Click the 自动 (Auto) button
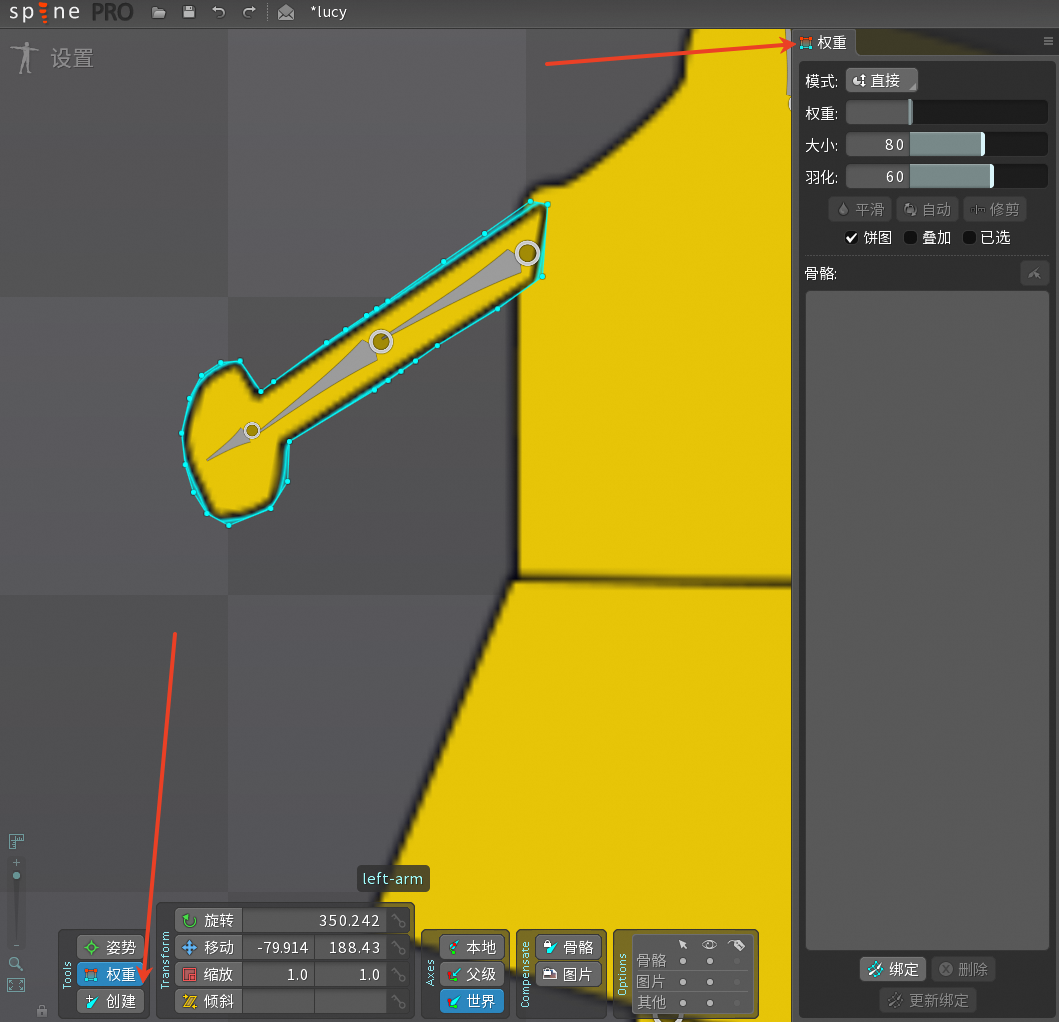The width and height of the screenshot is (1059, 1022). coord(928,209)
